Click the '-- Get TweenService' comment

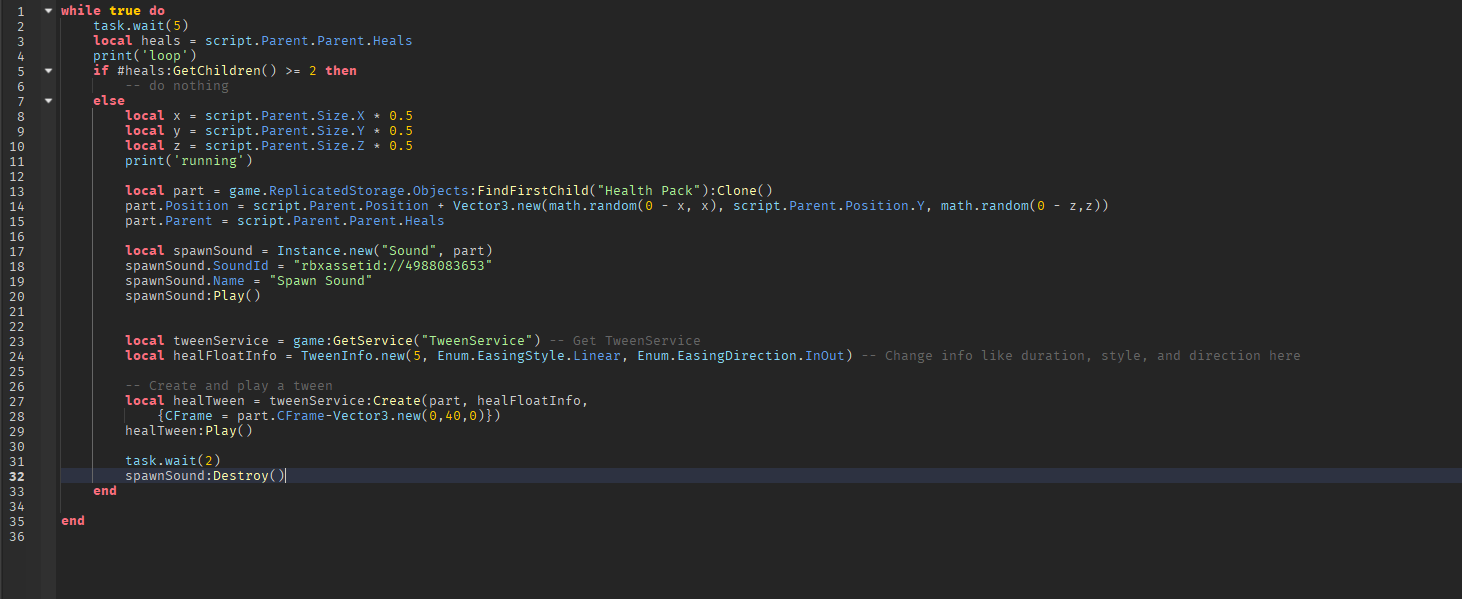click(x=625, y=341)
